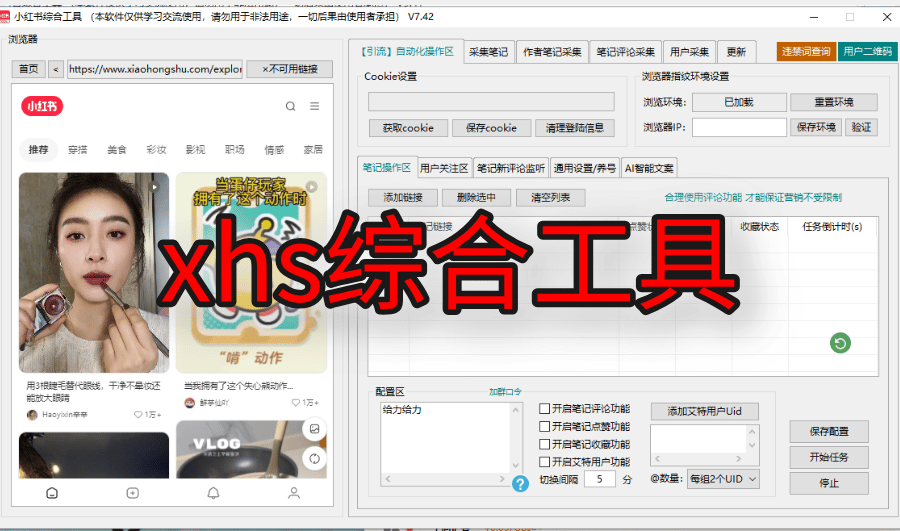Click the plus create-post icon in bottom bar

click(x=132, y=493)
